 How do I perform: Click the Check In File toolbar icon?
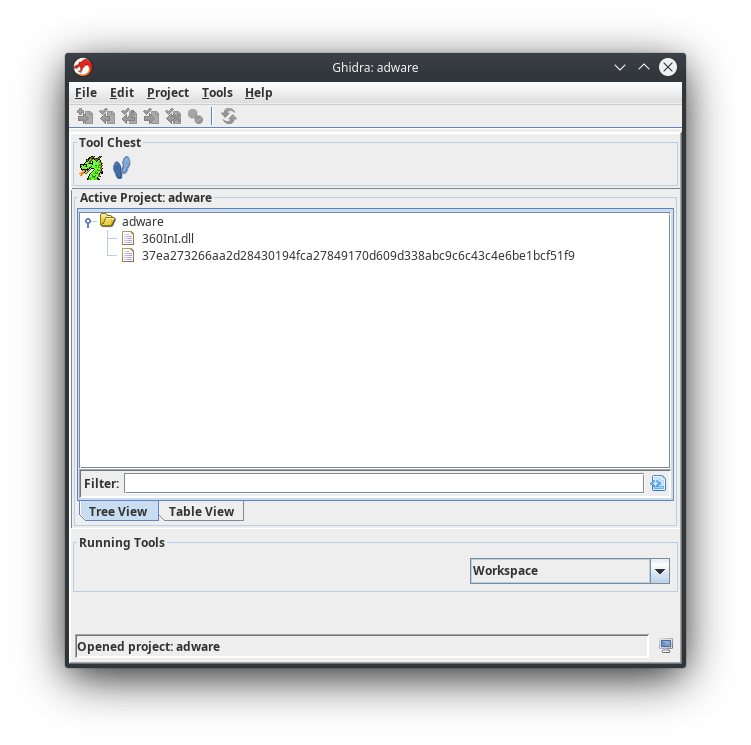[151, 117]
